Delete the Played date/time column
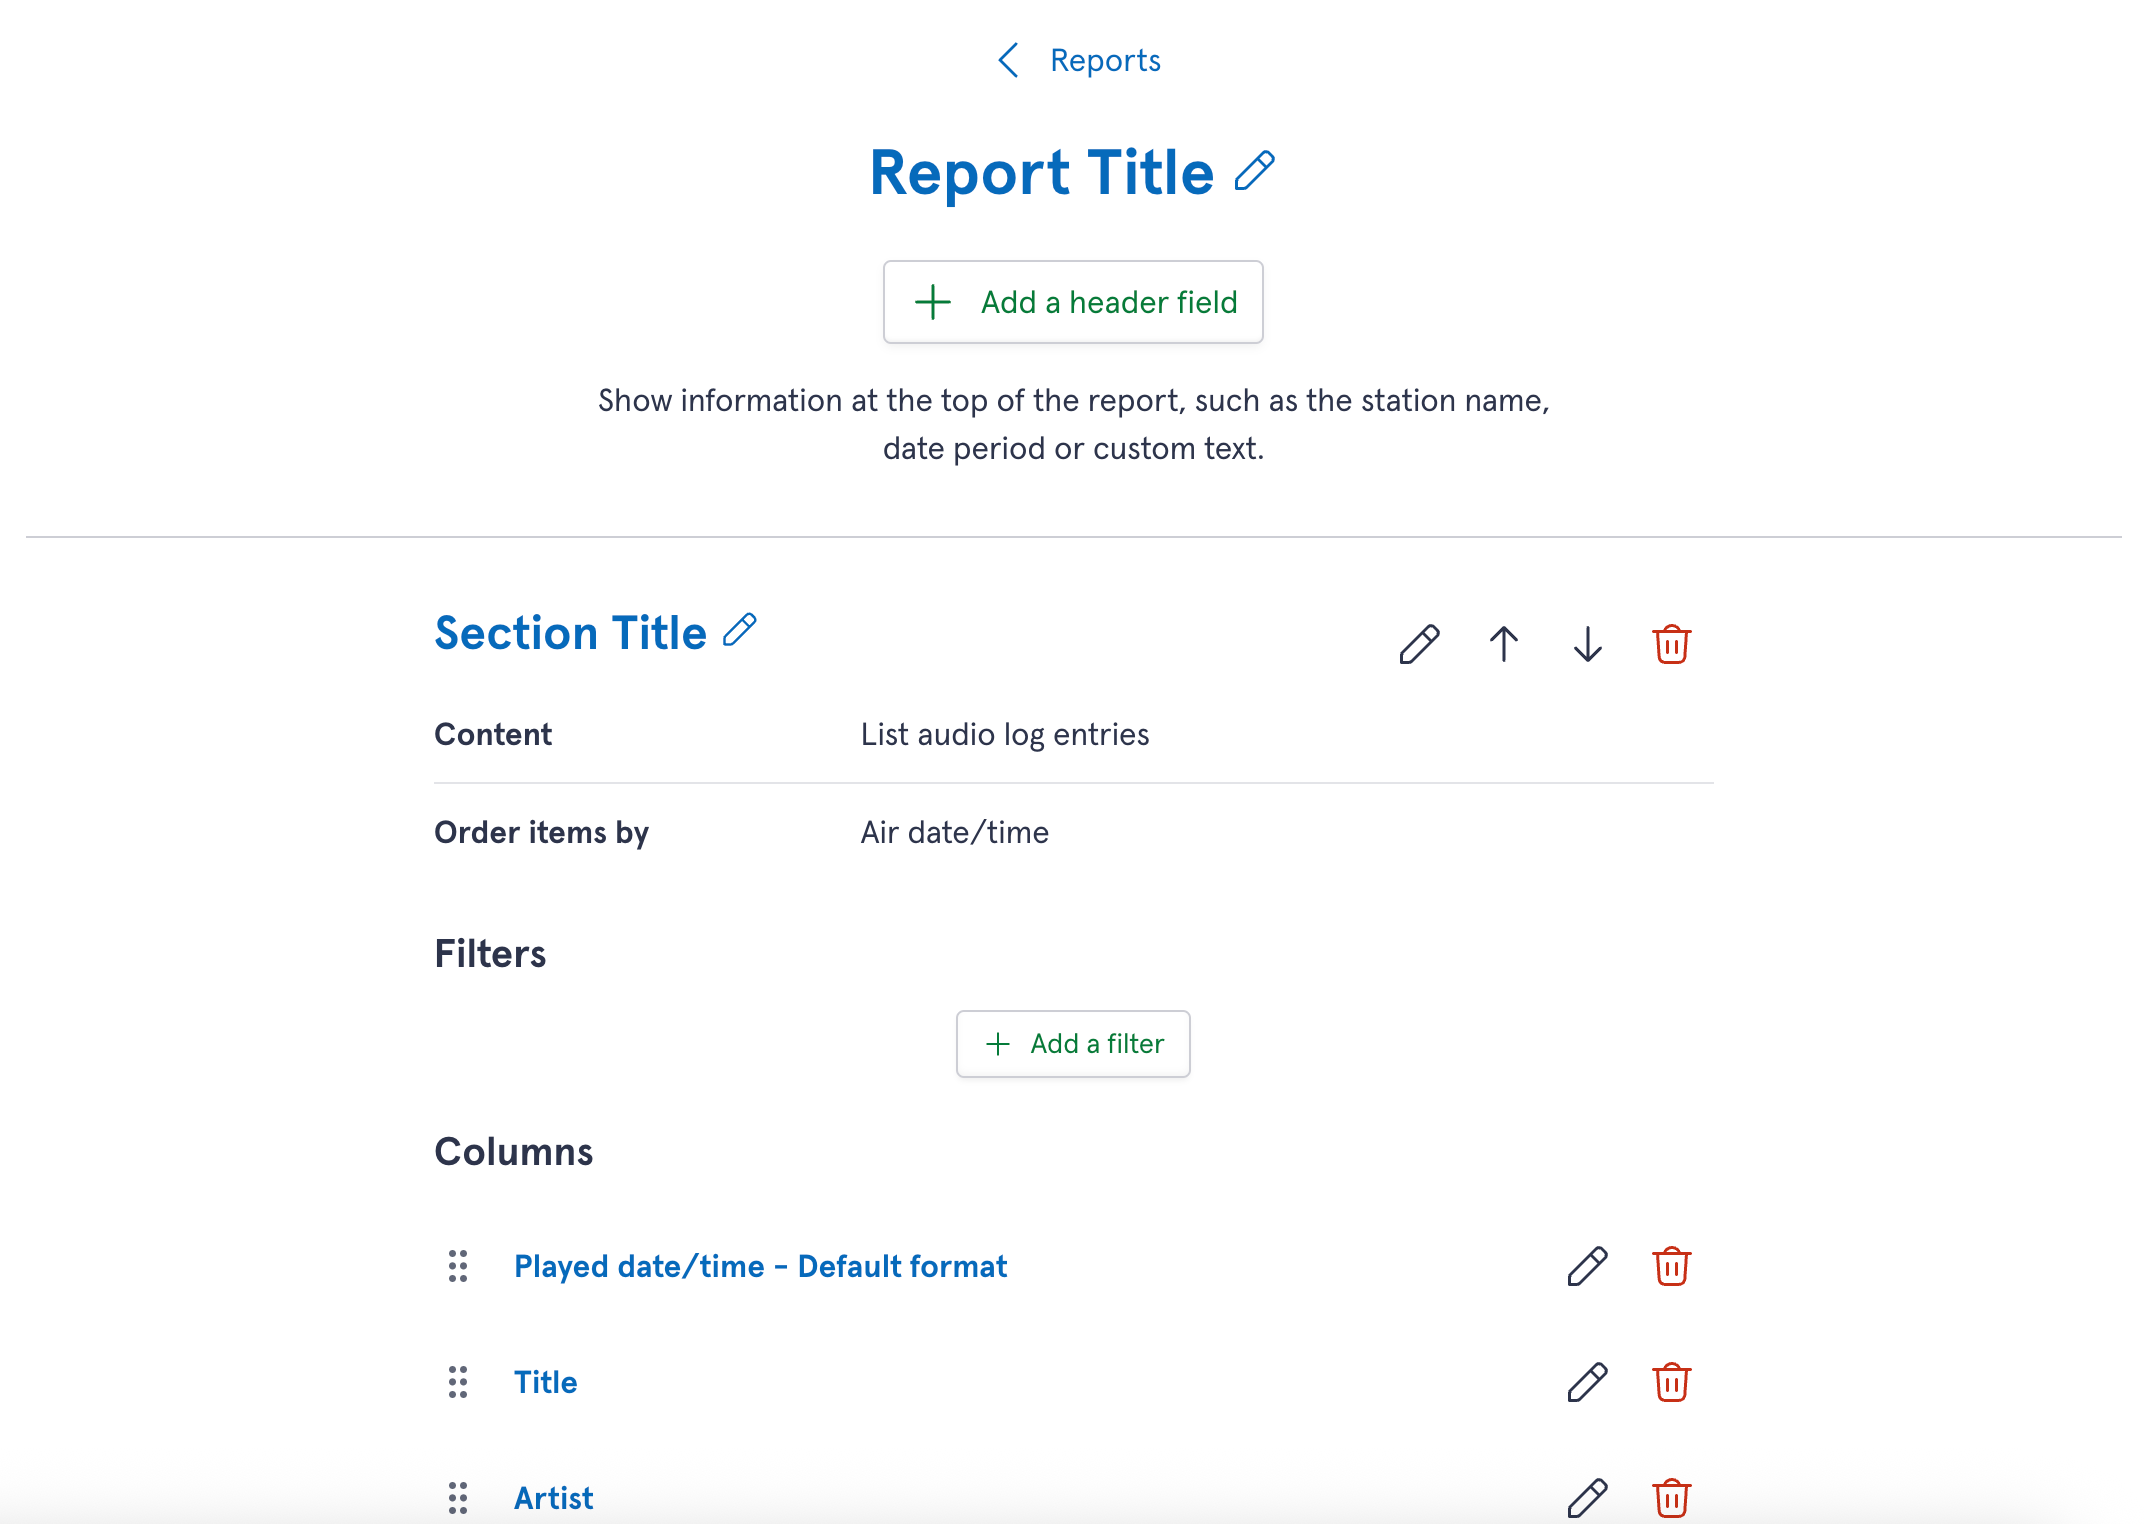 click(x=1671, y=1265)
